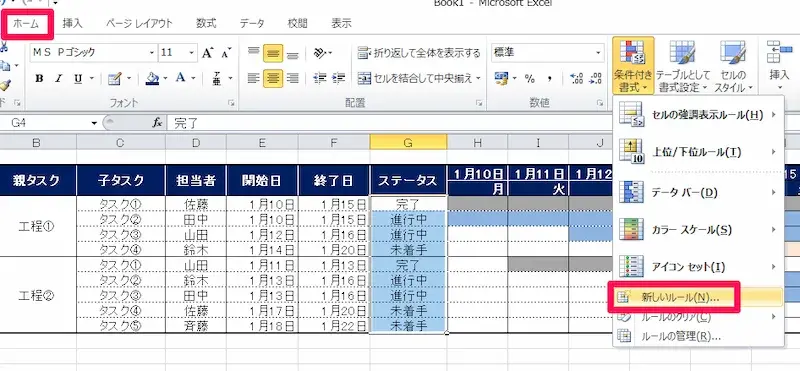Click the format painter brush icon
Screen dimensions: 800x371
pos(5,84)
